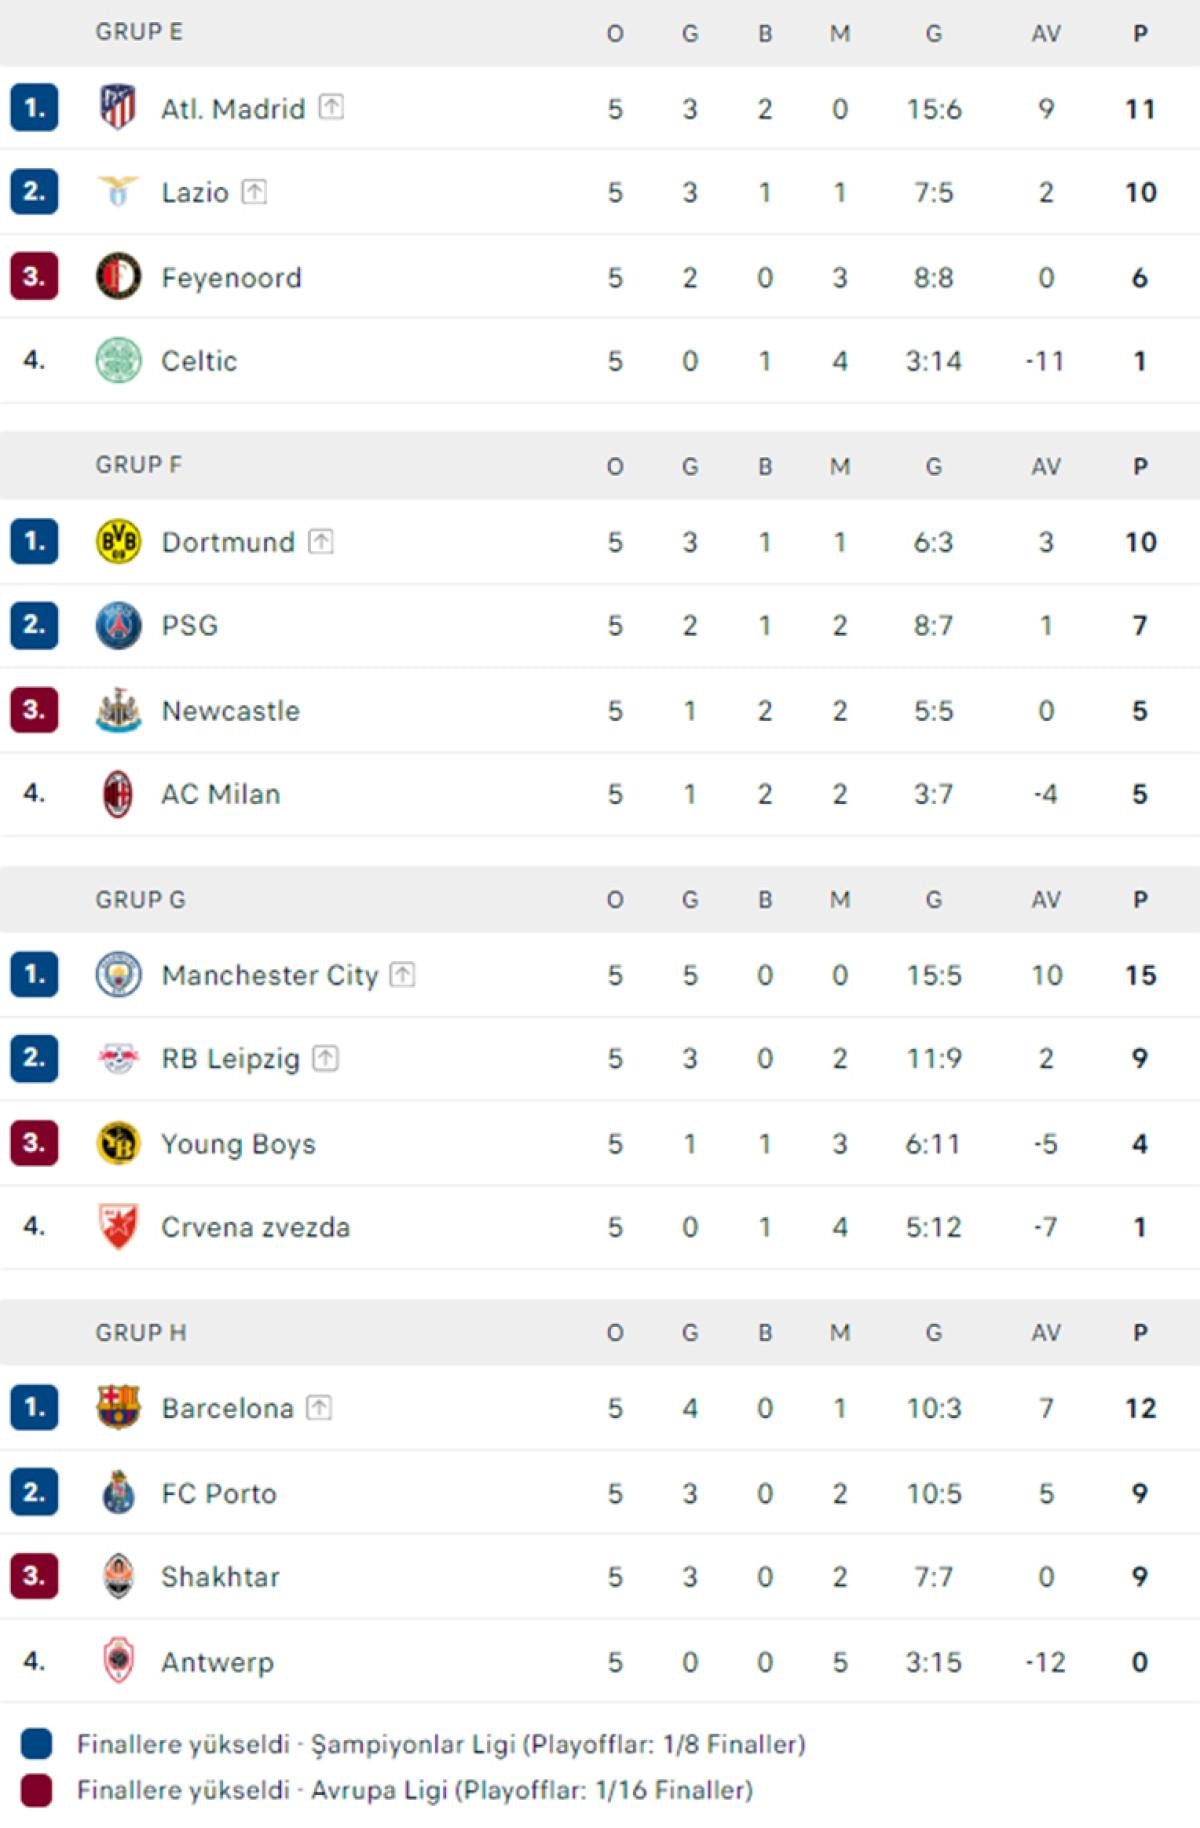Click the Celtic club badge

[118, 360]
